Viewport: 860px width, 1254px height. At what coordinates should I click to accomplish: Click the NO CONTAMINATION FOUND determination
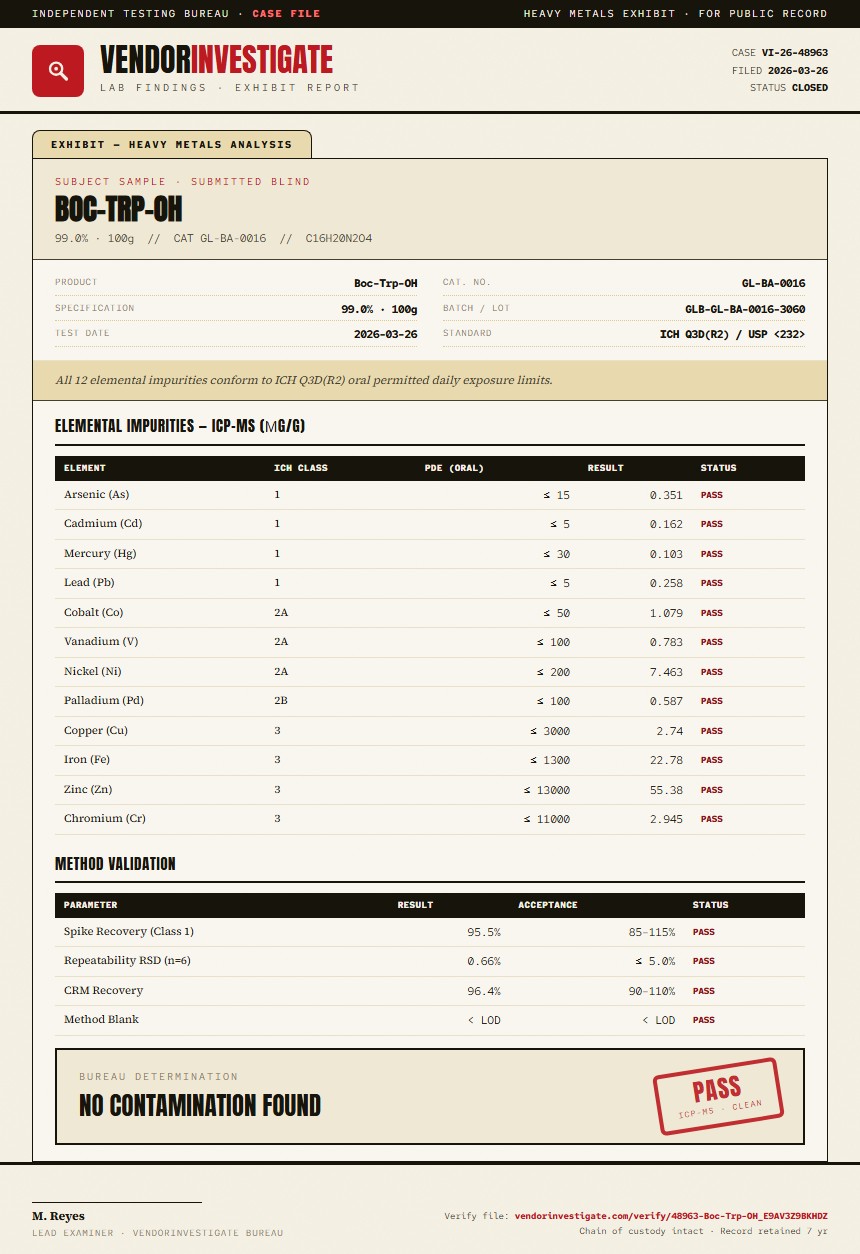(x=200, y=1106)
